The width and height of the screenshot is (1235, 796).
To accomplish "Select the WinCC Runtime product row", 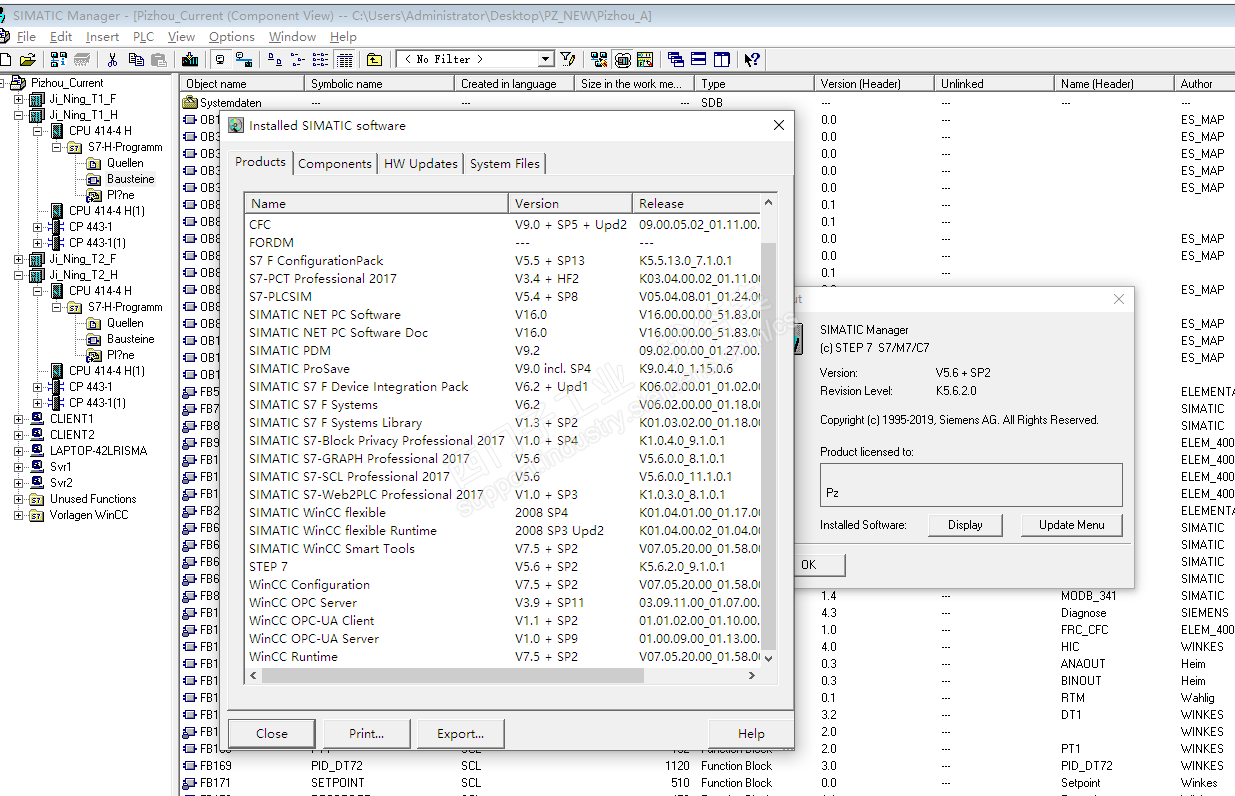I will point(502,657).
